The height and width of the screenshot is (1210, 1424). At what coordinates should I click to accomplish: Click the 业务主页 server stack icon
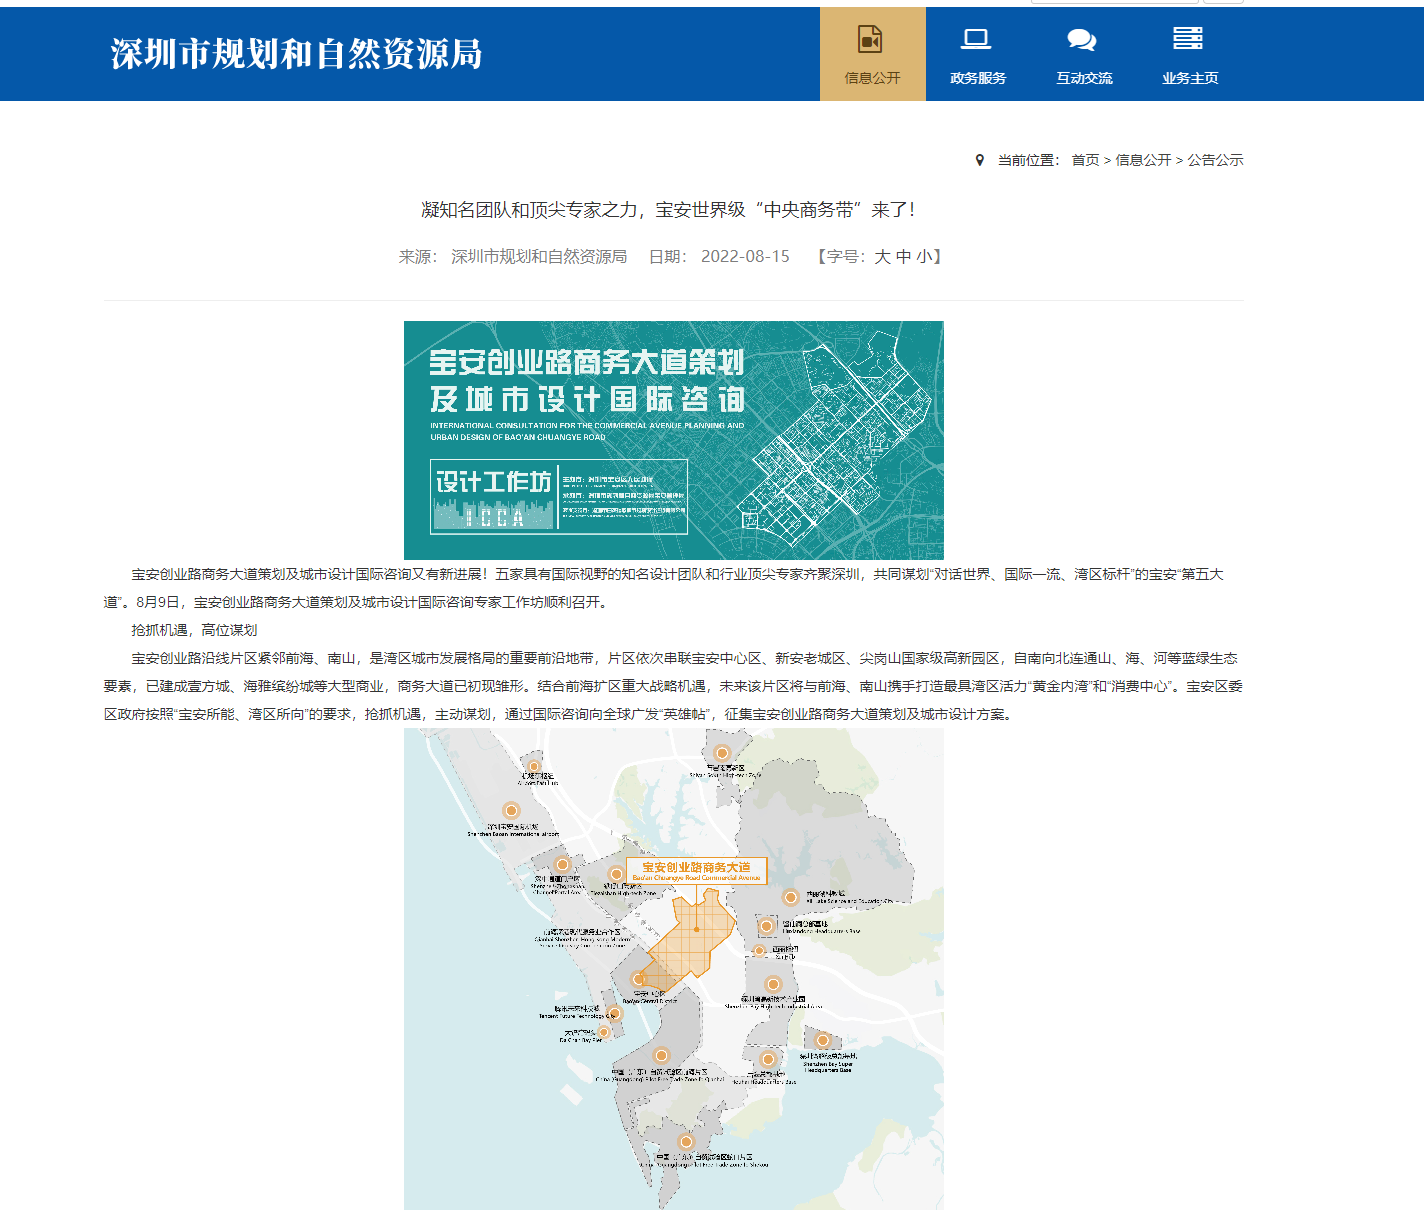point(1188,39)
